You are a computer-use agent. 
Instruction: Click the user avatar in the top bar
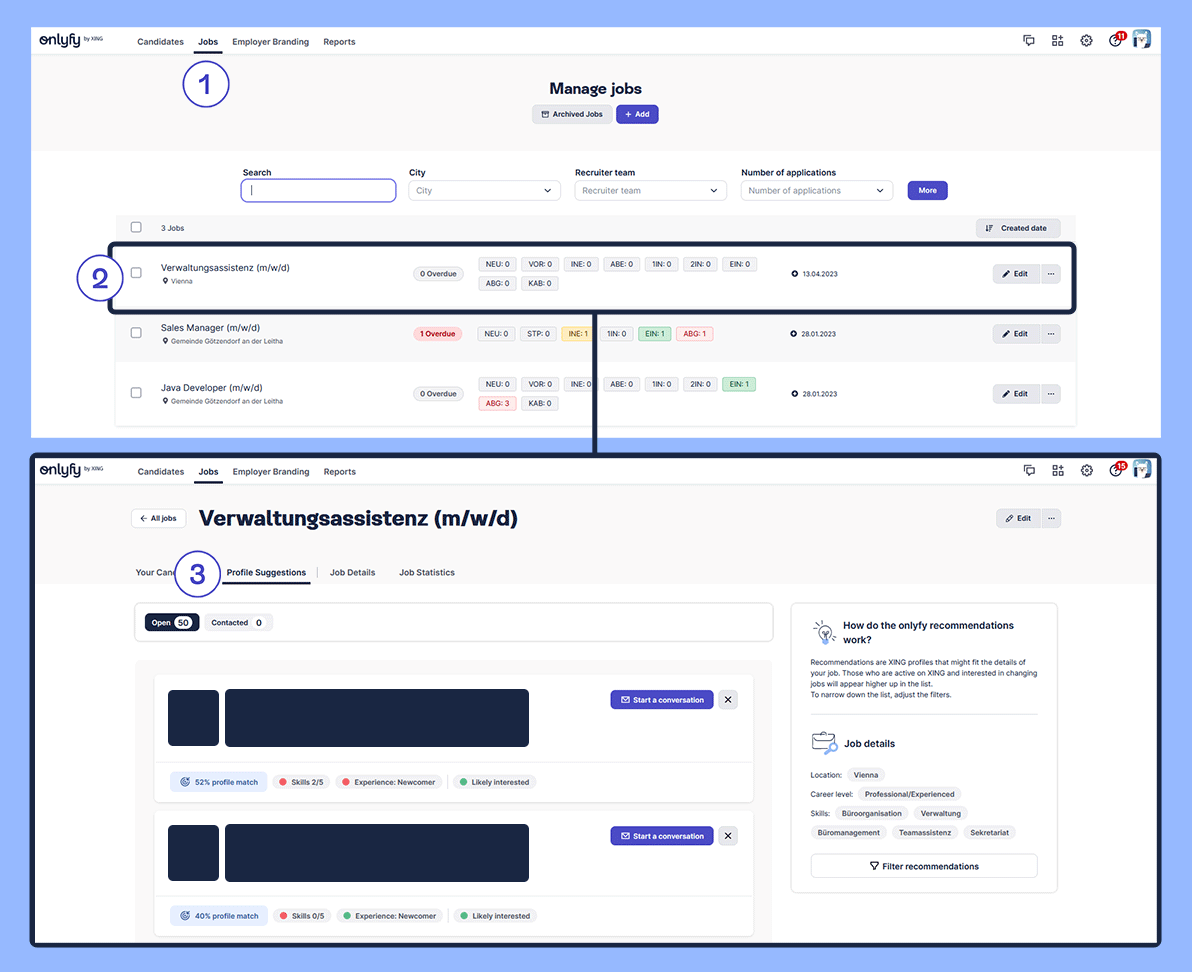tap(1142, 39)
